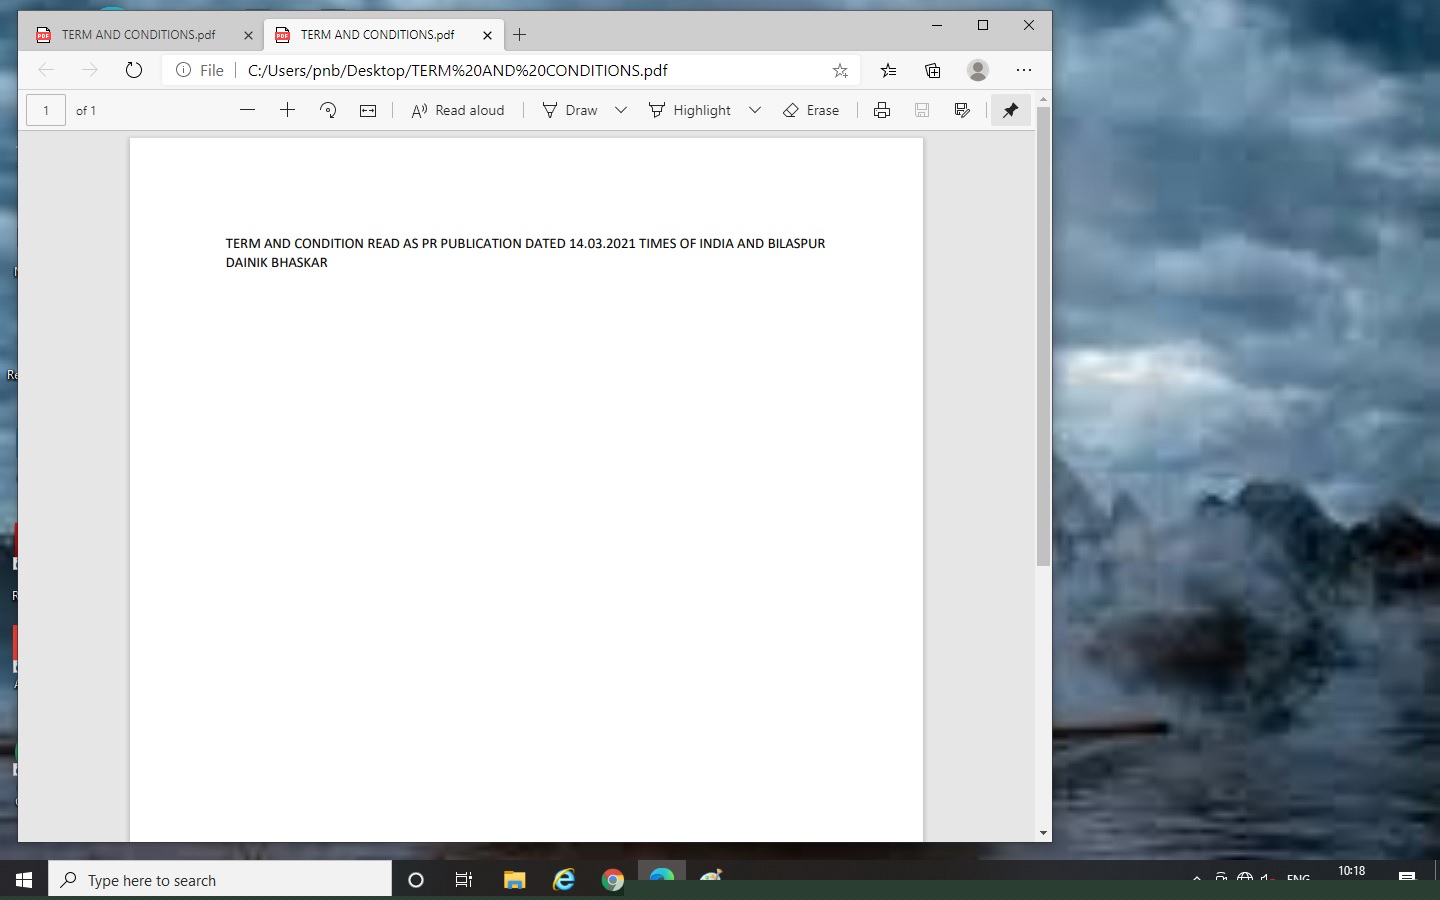Rotate the PDF page
1440x900 pixels.
[x=328, y=110]
